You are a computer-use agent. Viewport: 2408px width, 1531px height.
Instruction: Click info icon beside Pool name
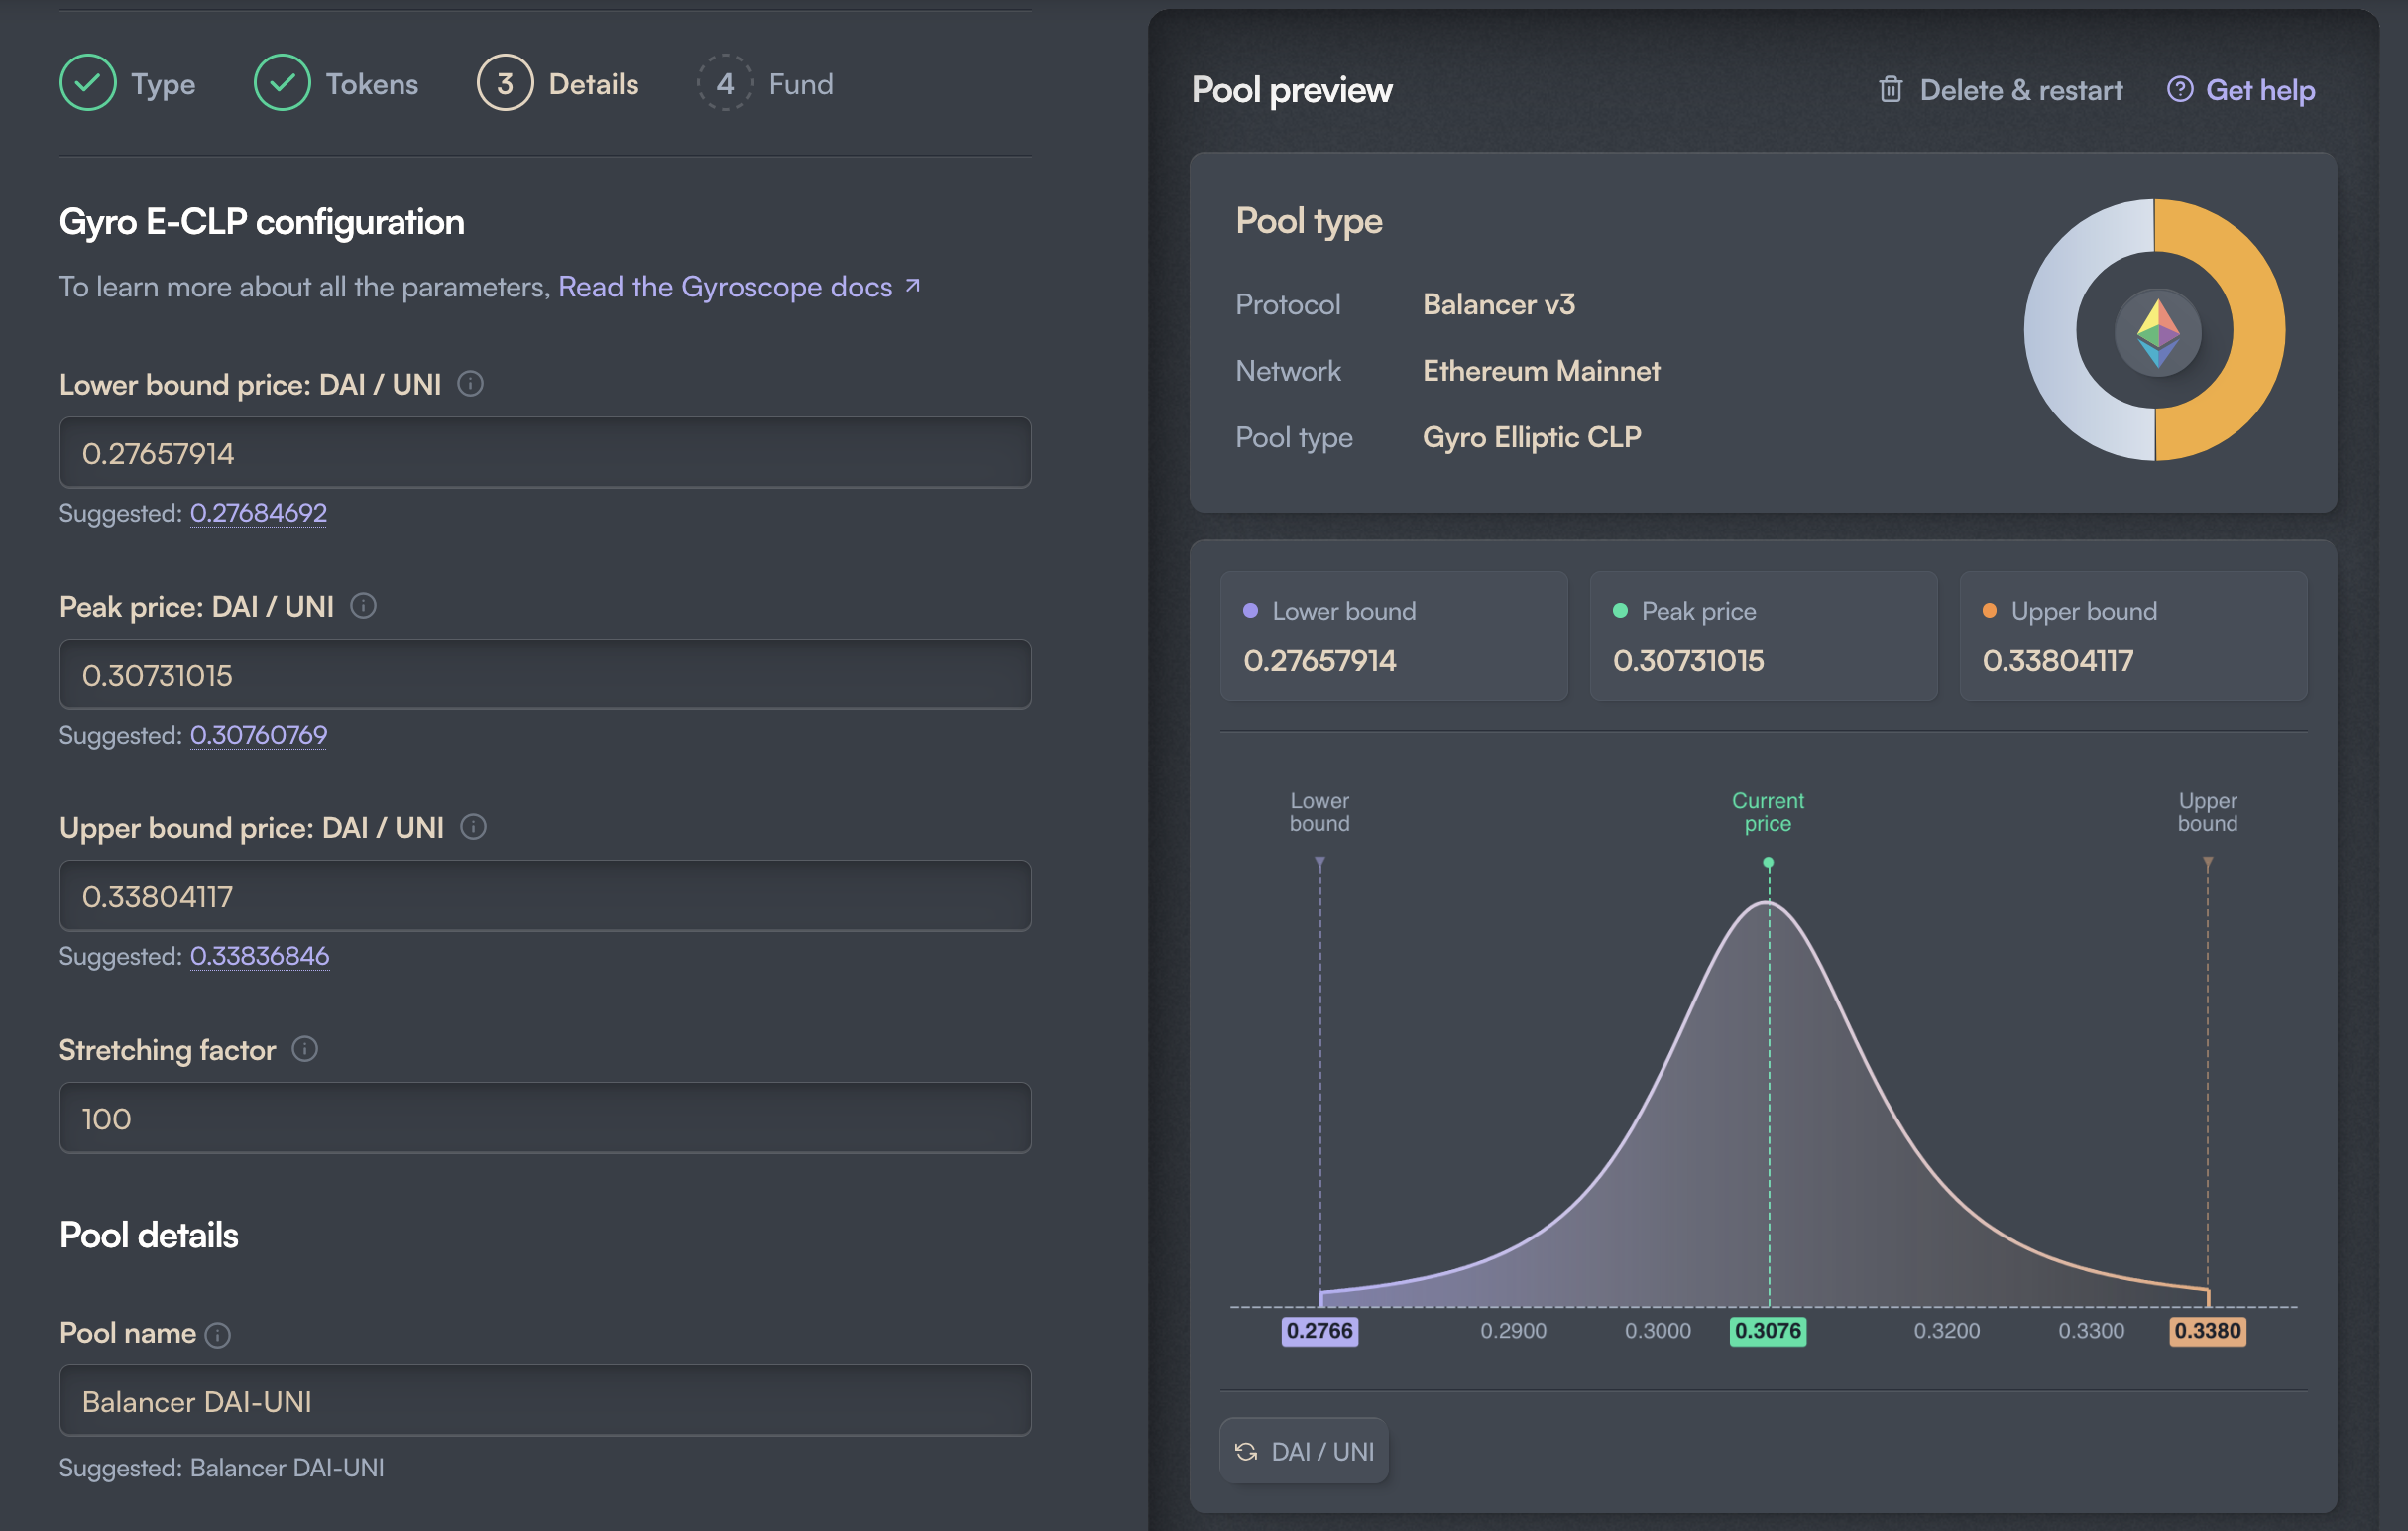[x=218, y=1335]
